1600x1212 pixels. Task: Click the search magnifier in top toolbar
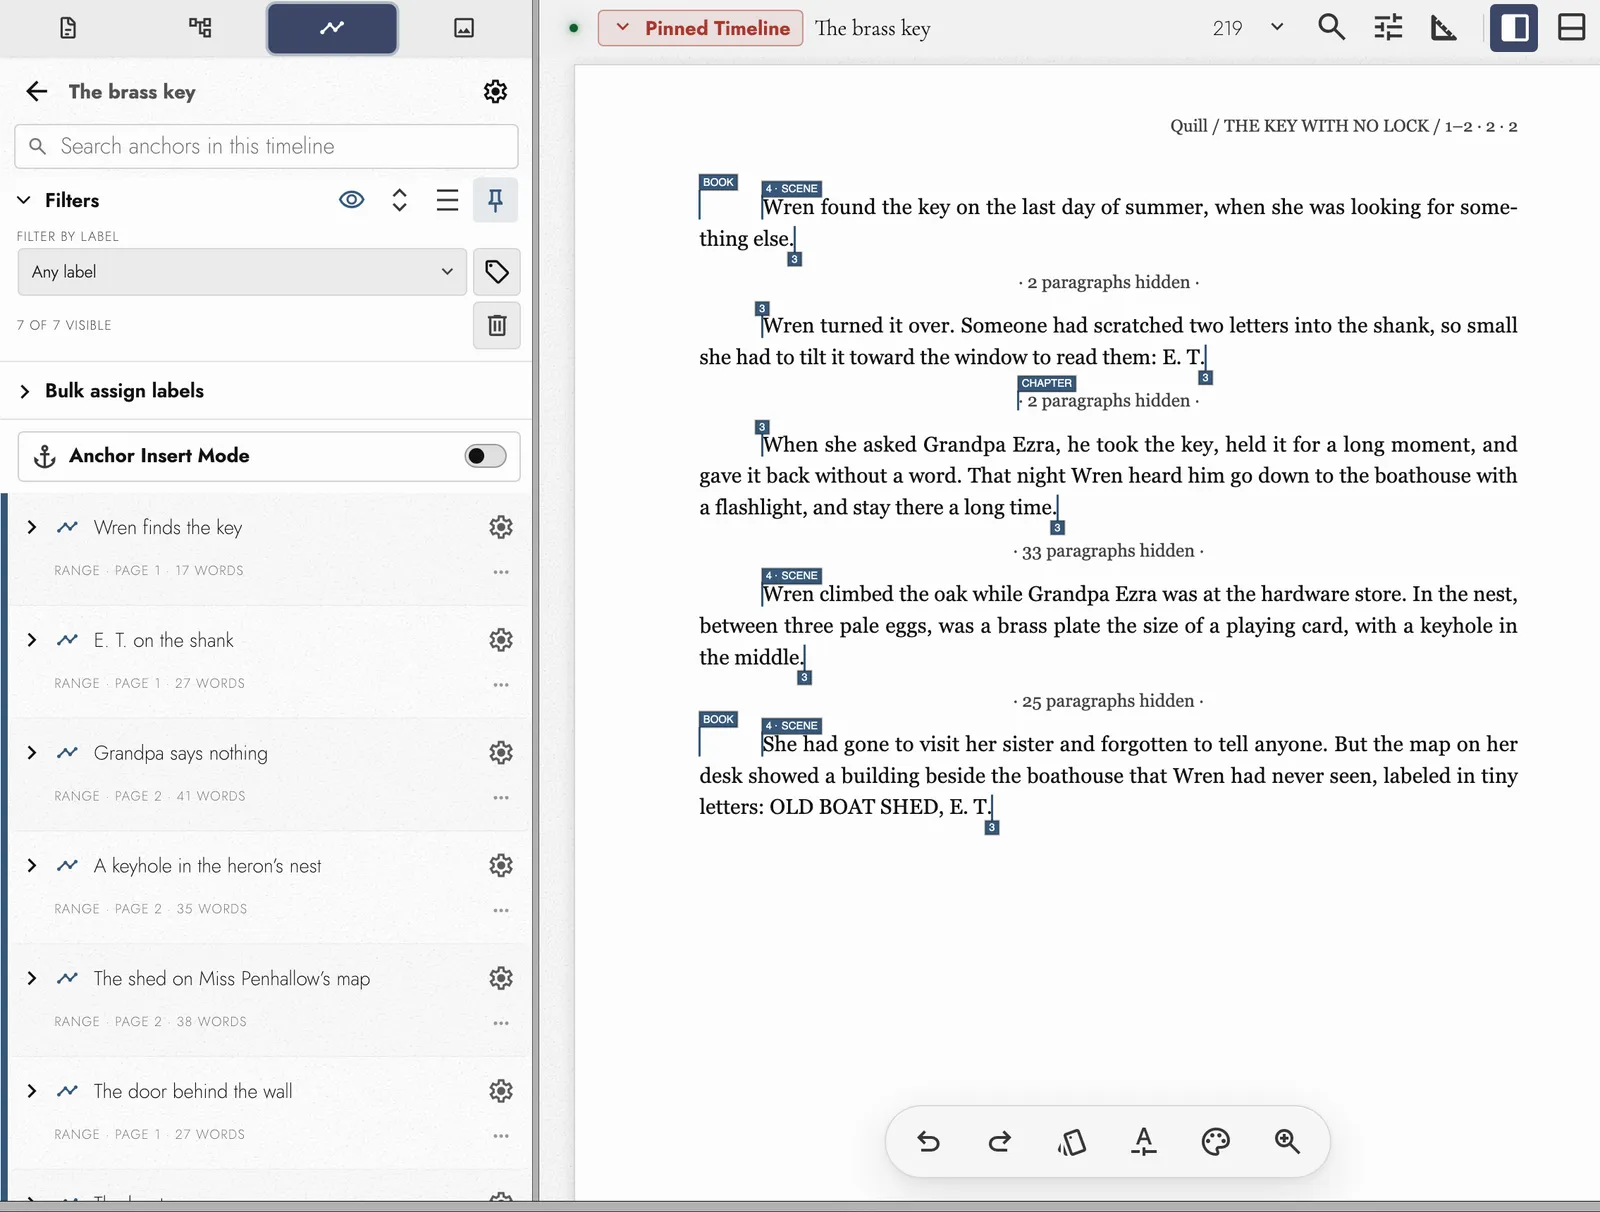[1331, 27]
